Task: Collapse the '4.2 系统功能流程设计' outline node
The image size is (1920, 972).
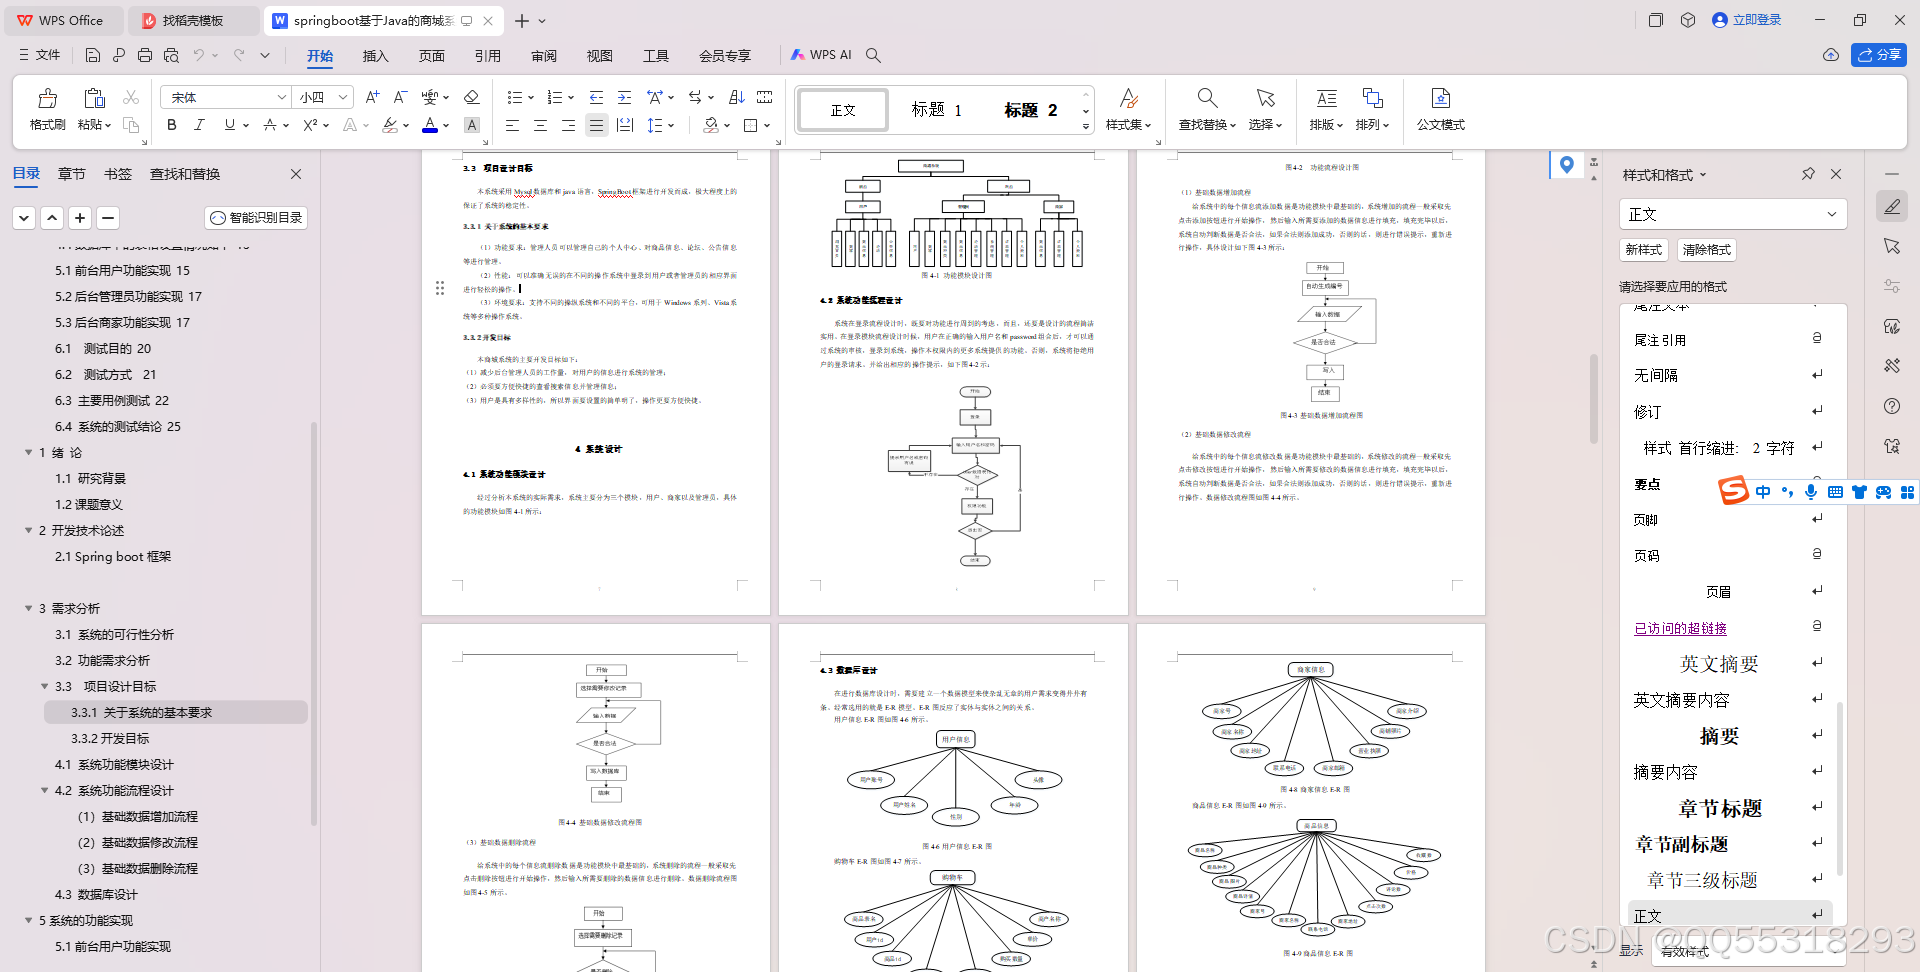Action: coord(44,790)
